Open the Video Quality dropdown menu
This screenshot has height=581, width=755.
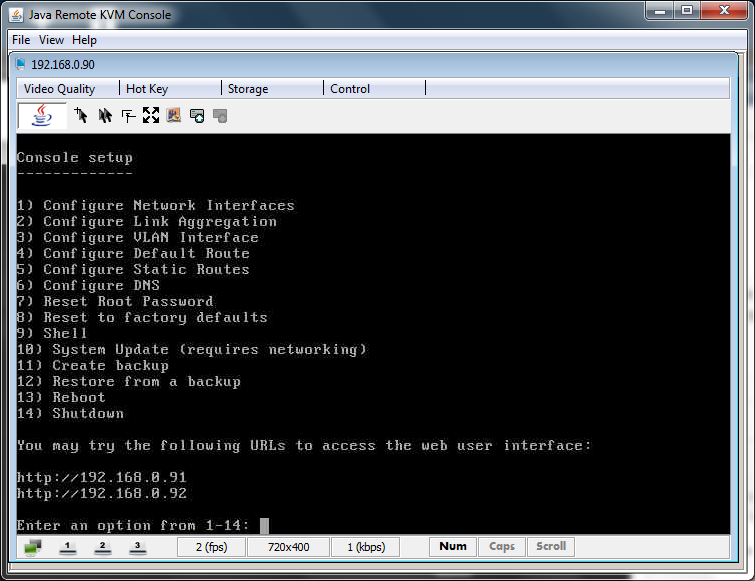tap(60, 89)
